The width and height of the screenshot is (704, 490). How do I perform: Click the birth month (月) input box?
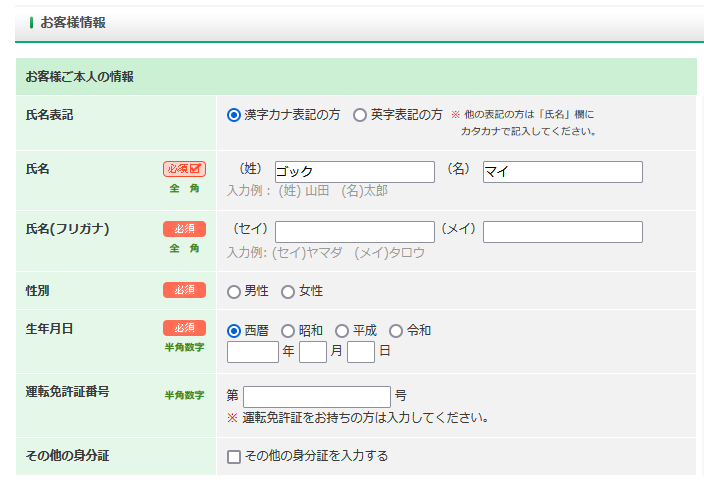pyautogui.click(x=313, y=352)
